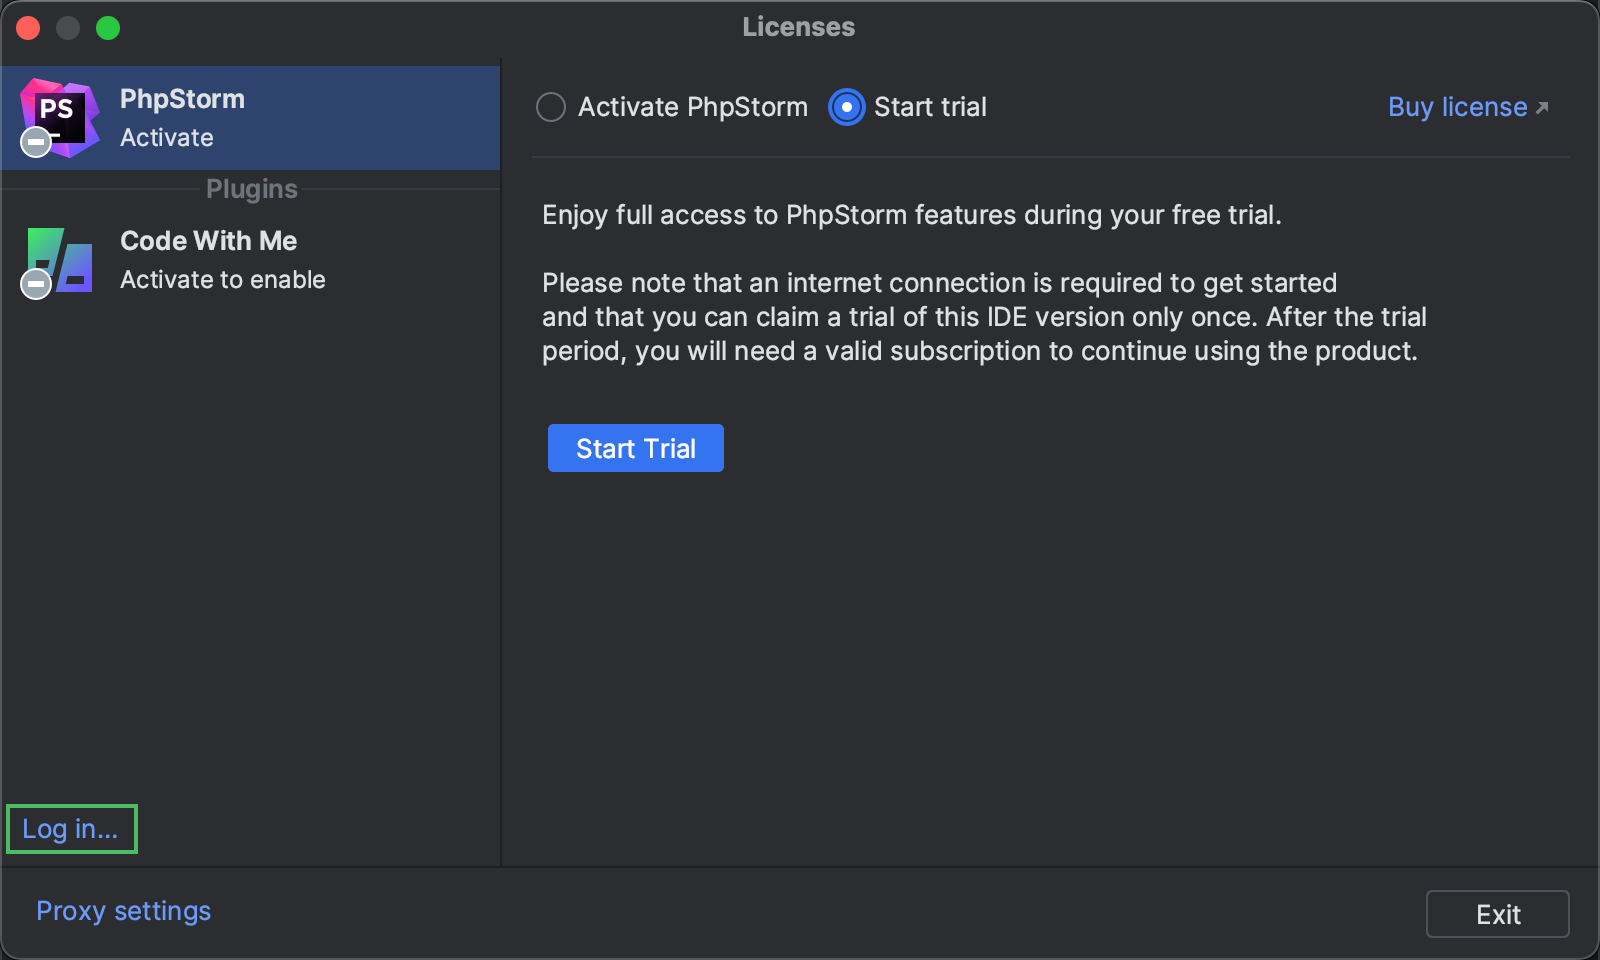1600x960 pixels.
Task: Click the external link arrow beside Buy license
Action: pos(1541,105)
